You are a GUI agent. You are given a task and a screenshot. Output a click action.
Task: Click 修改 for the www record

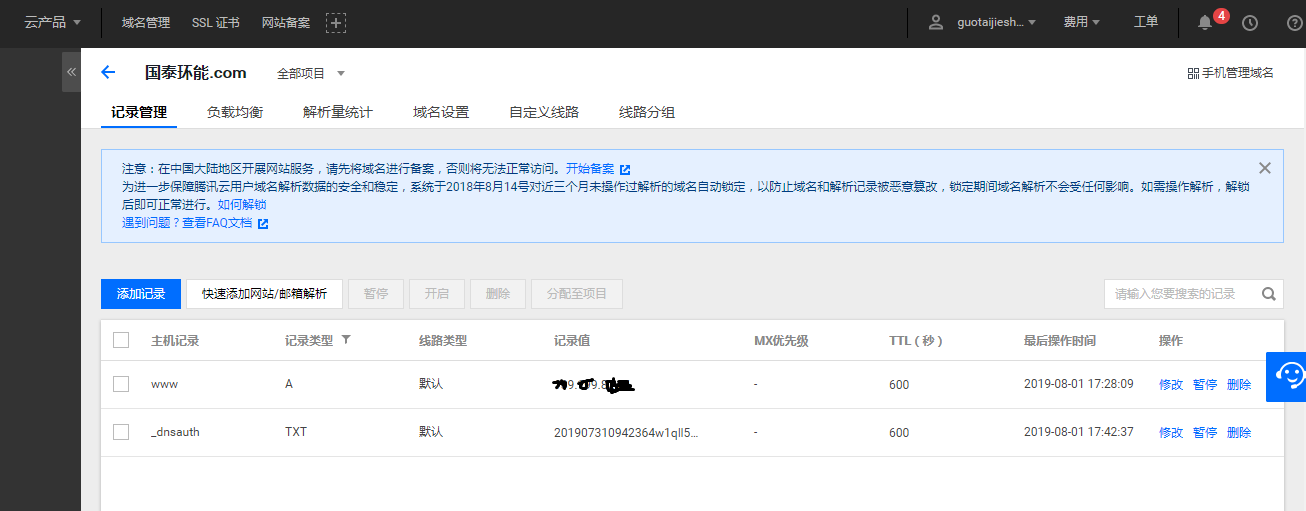click(x=1171, y=384)
